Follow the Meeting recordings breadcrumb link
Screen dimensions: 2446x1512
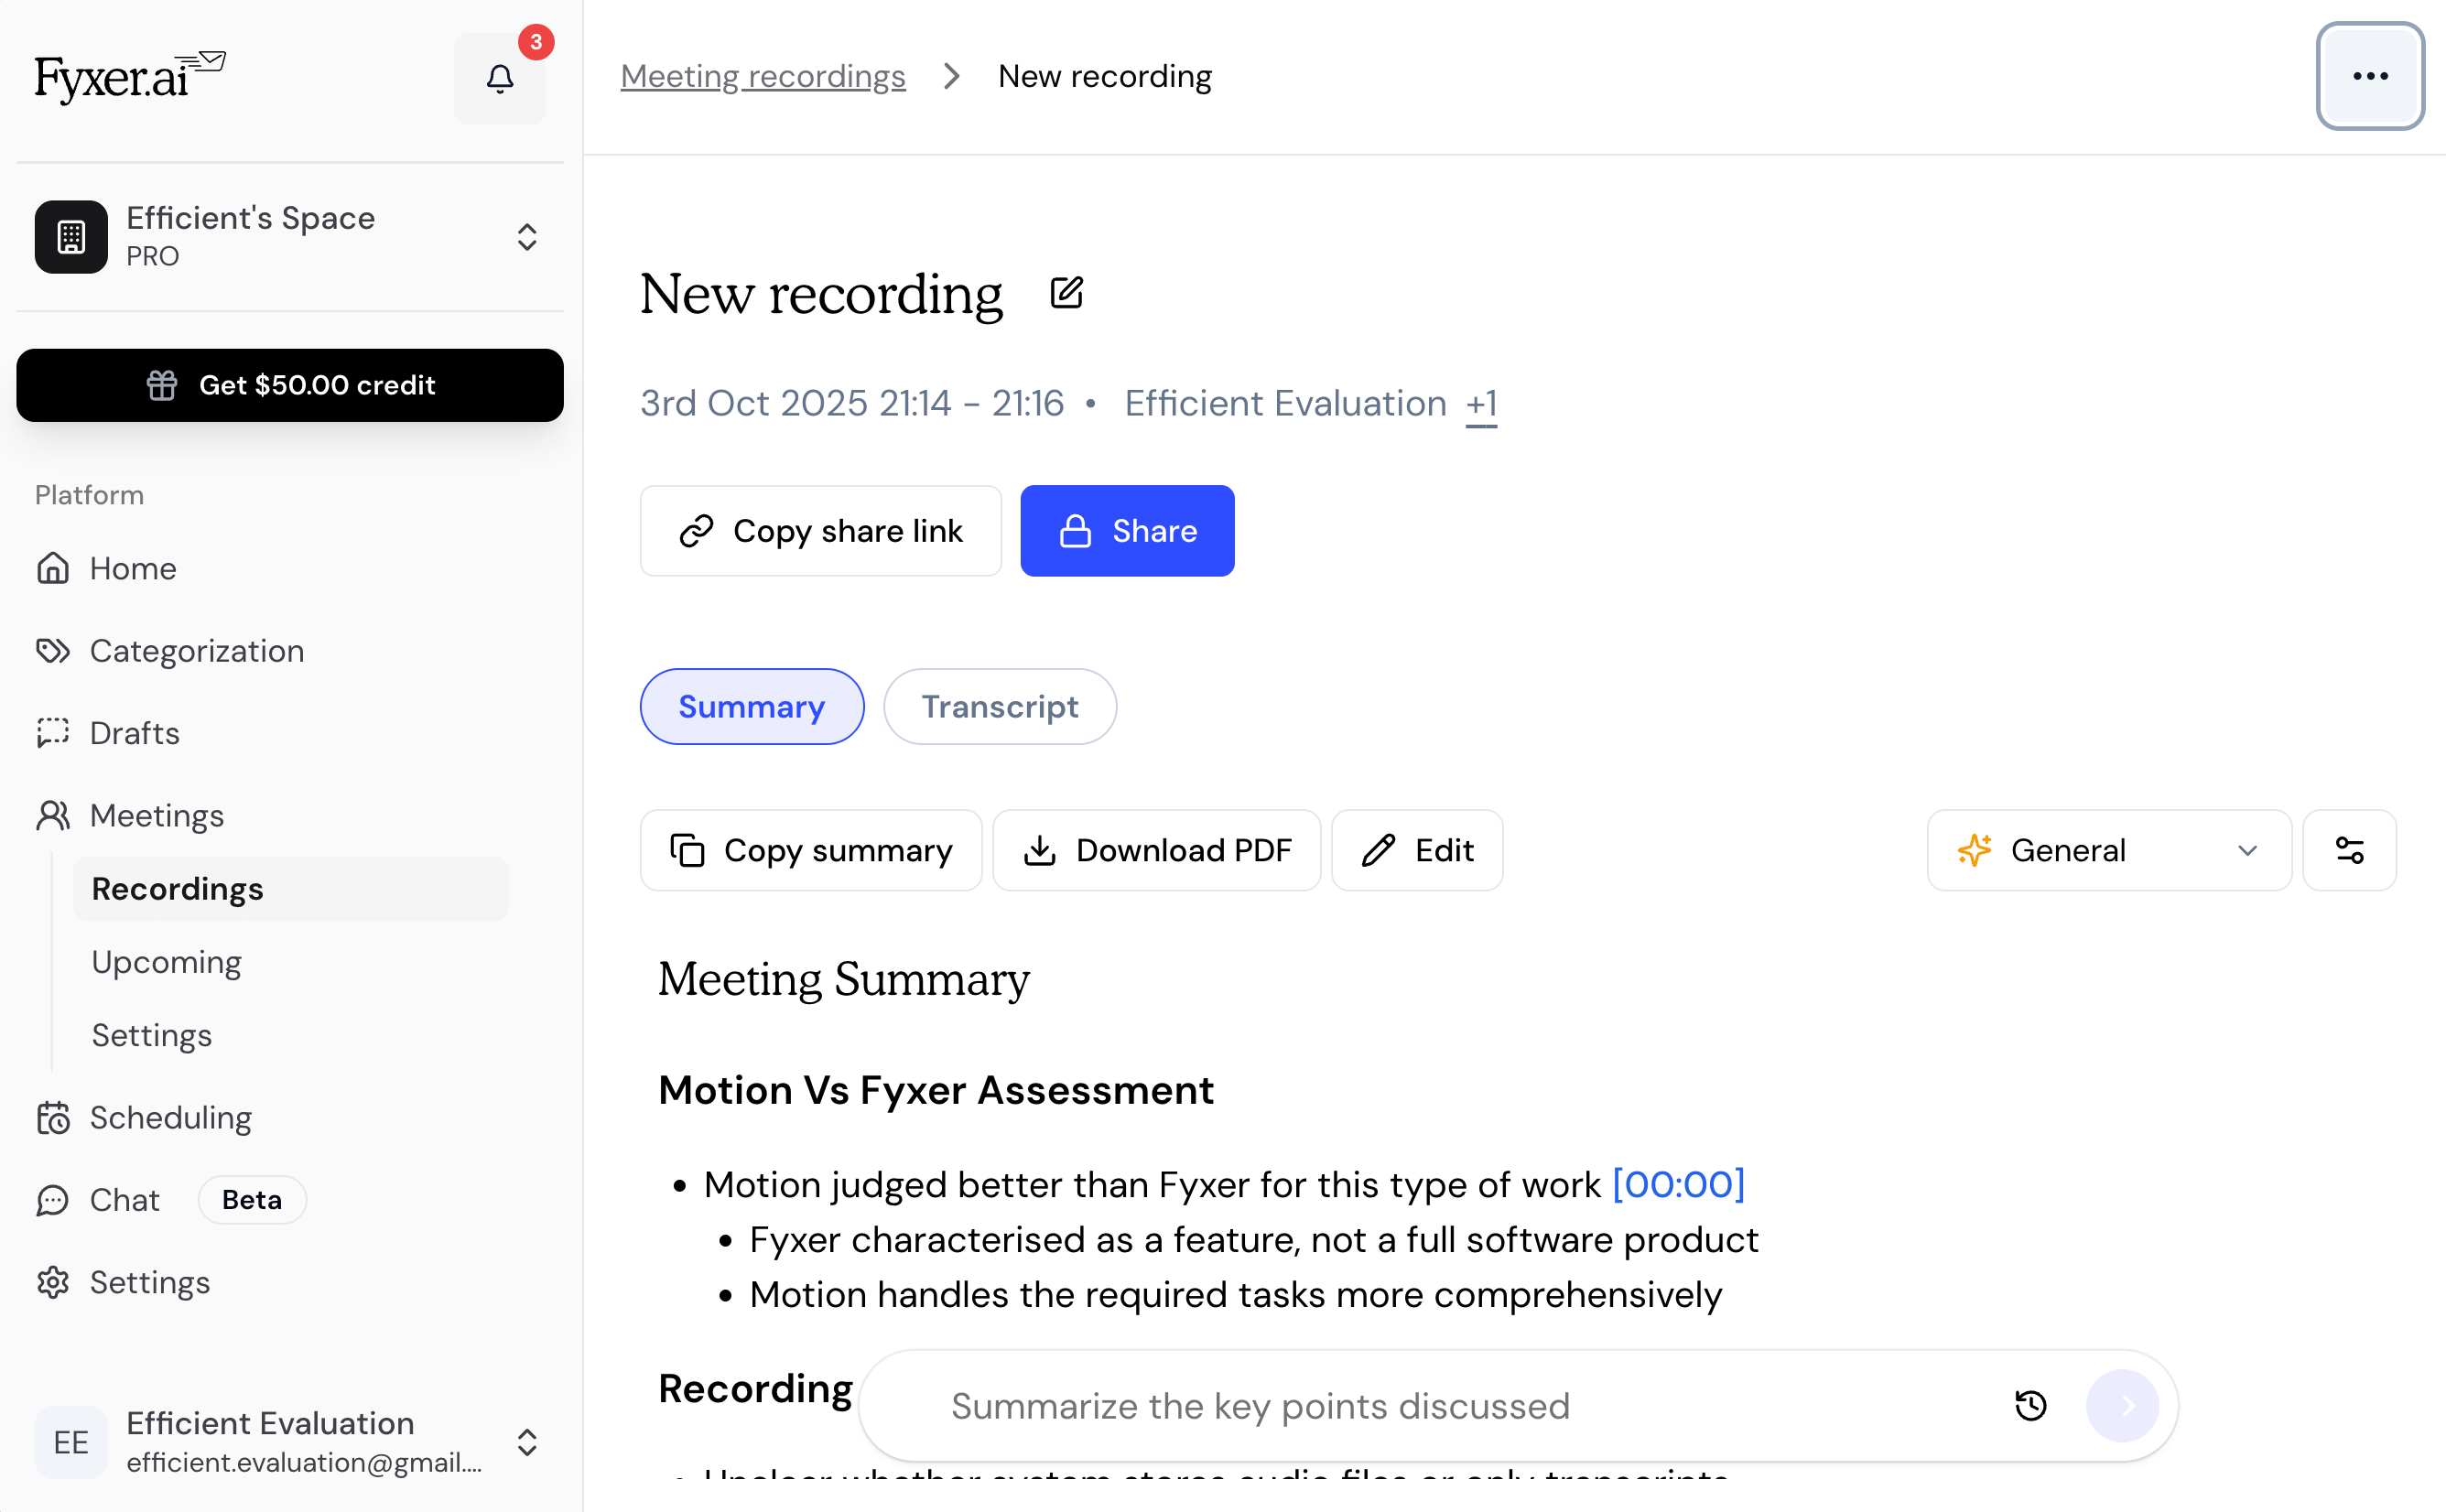[762, 76]
